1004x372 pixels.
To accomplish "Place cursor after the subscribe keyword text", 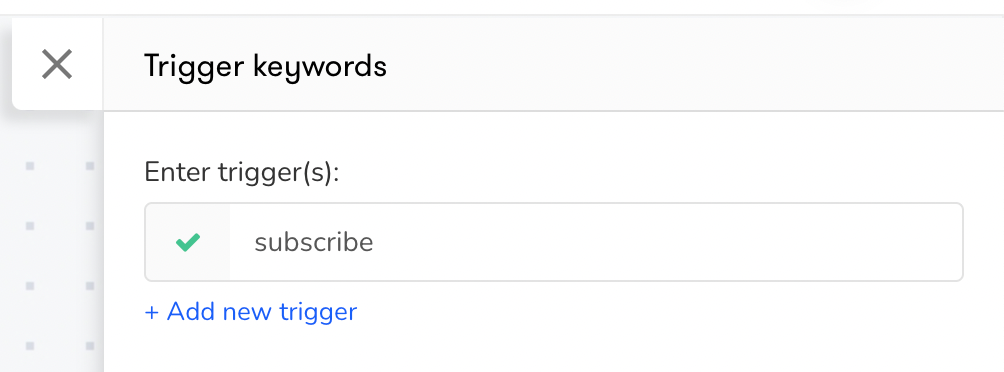I will [x=375, y=243].
